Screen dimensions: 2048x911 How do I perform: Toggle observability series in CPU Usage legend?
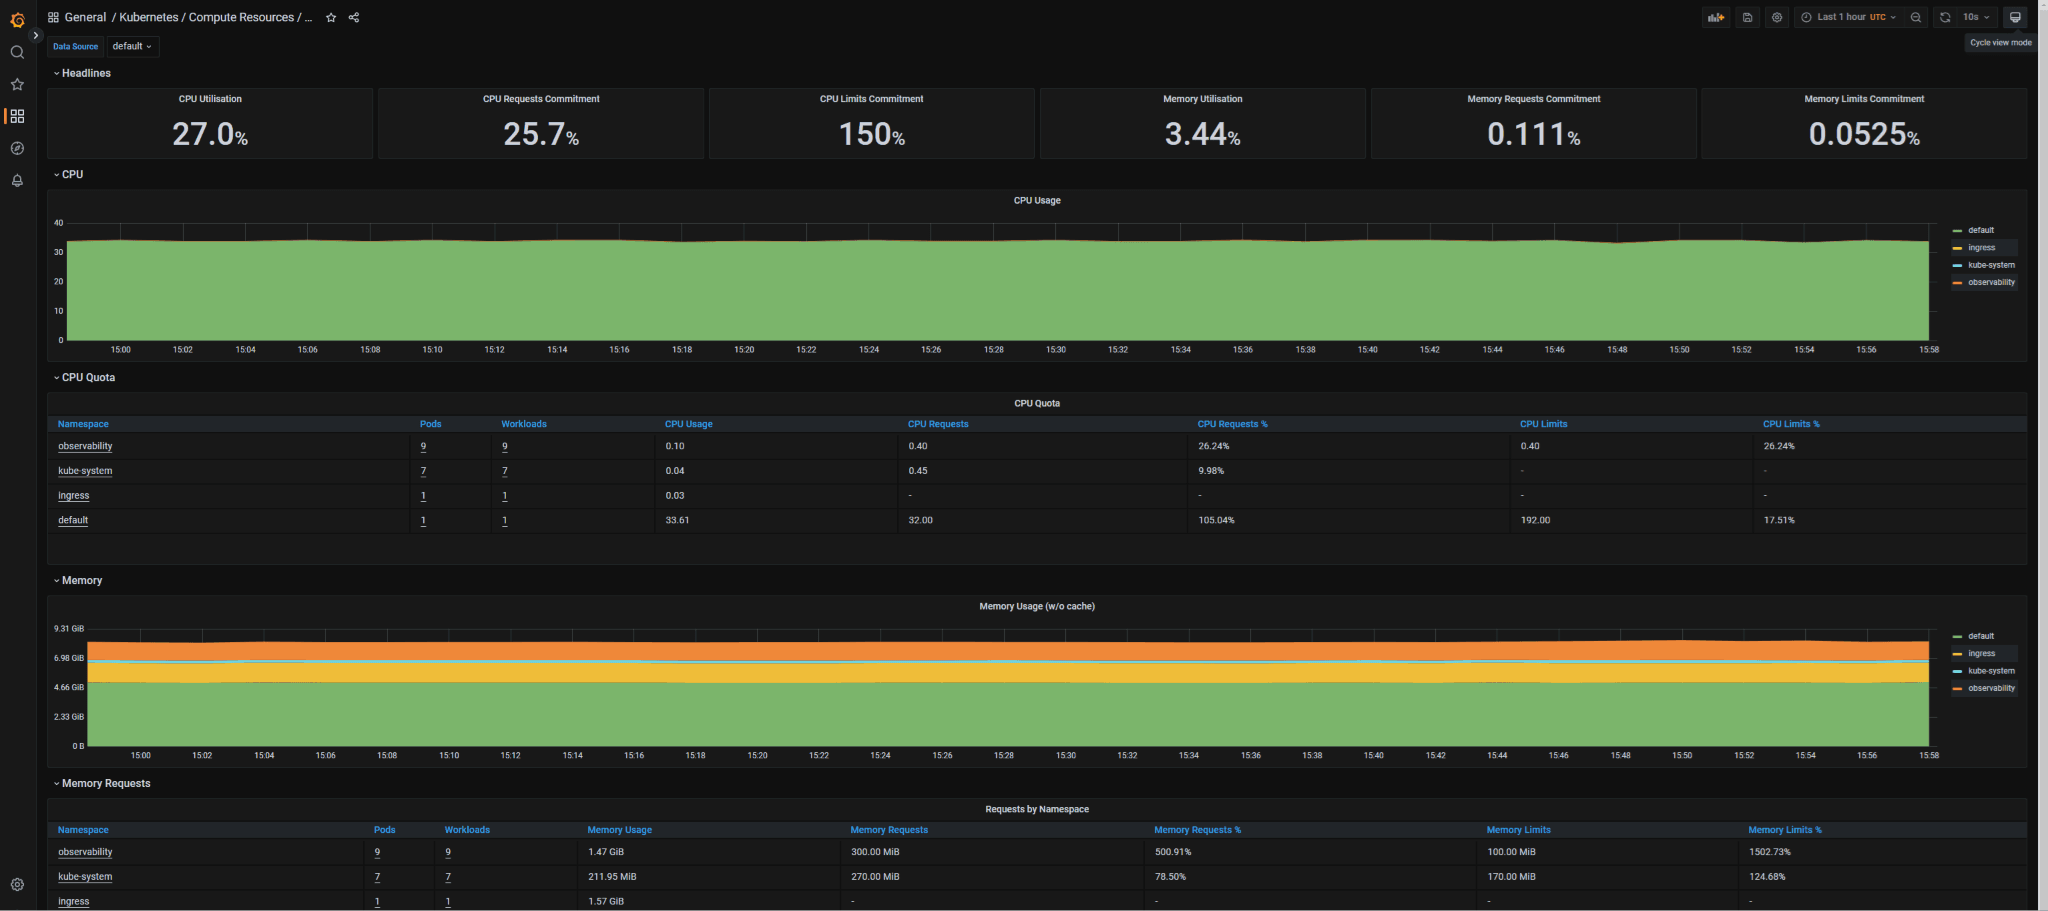click(x=1991, y=282)
